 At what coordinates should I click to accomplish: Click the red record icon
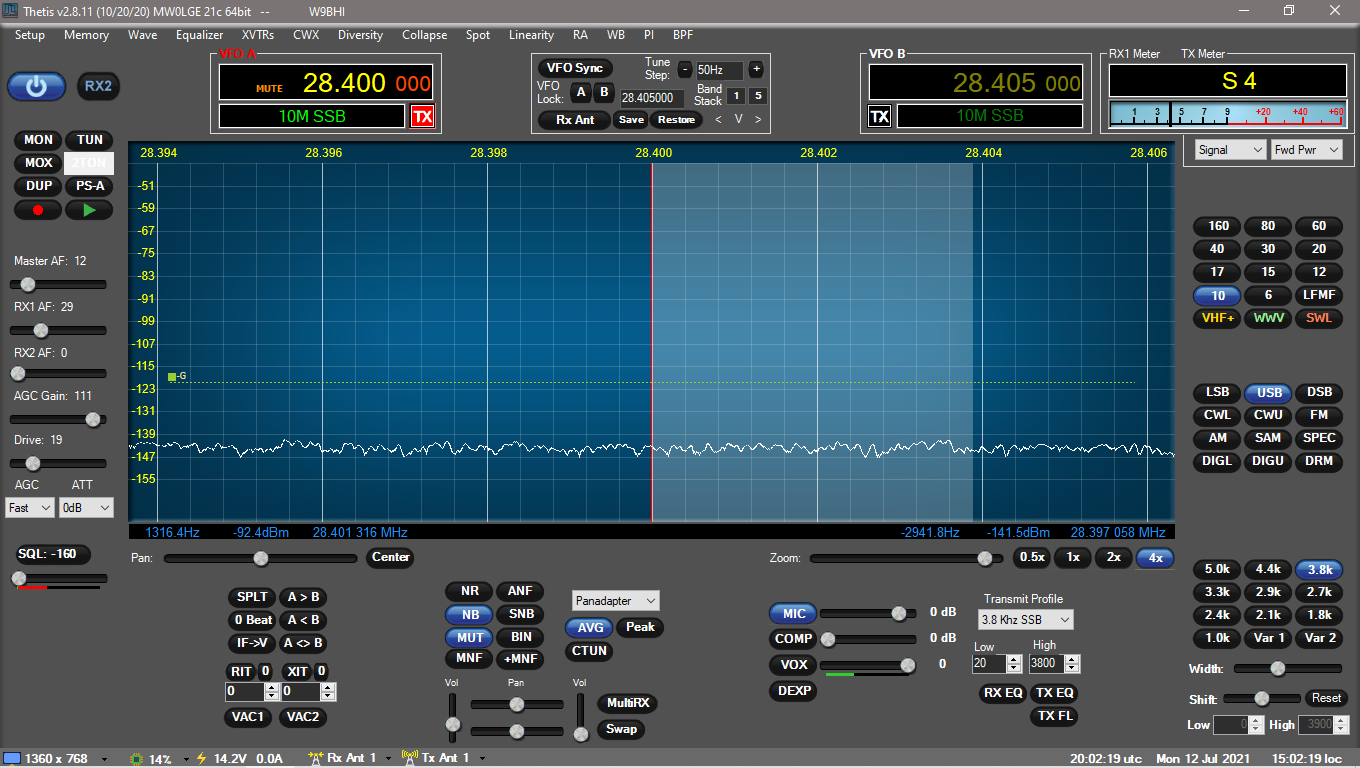pos(37,209)
